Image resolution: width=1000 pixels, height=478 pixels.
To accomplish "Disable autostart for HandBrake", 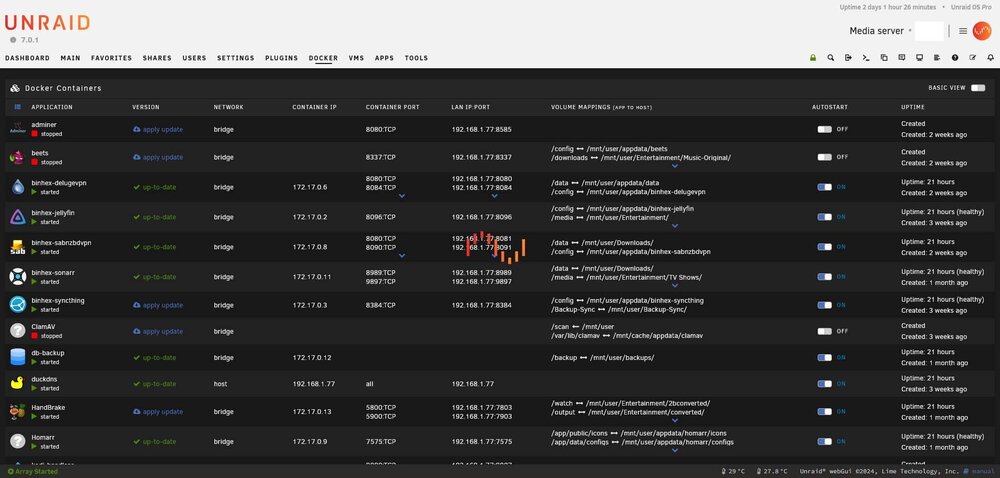I will pyautogui.click(x=825, y=412).
